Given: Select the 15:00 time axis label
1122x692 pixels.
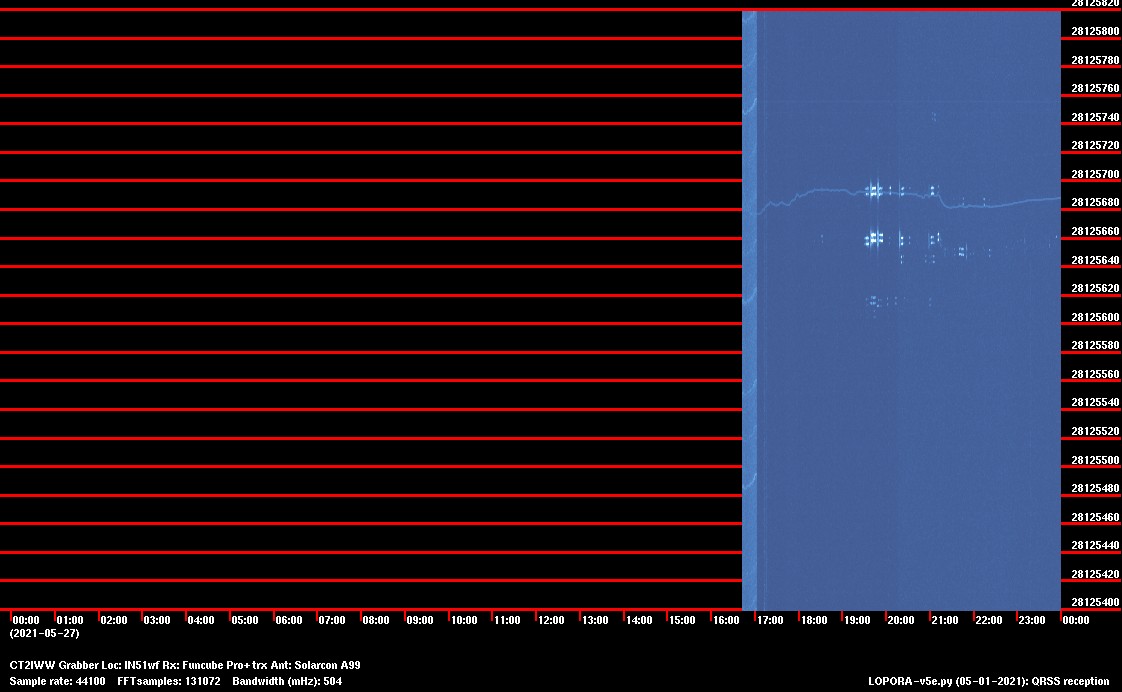Looking at the screenshot, I should (682, 620).
